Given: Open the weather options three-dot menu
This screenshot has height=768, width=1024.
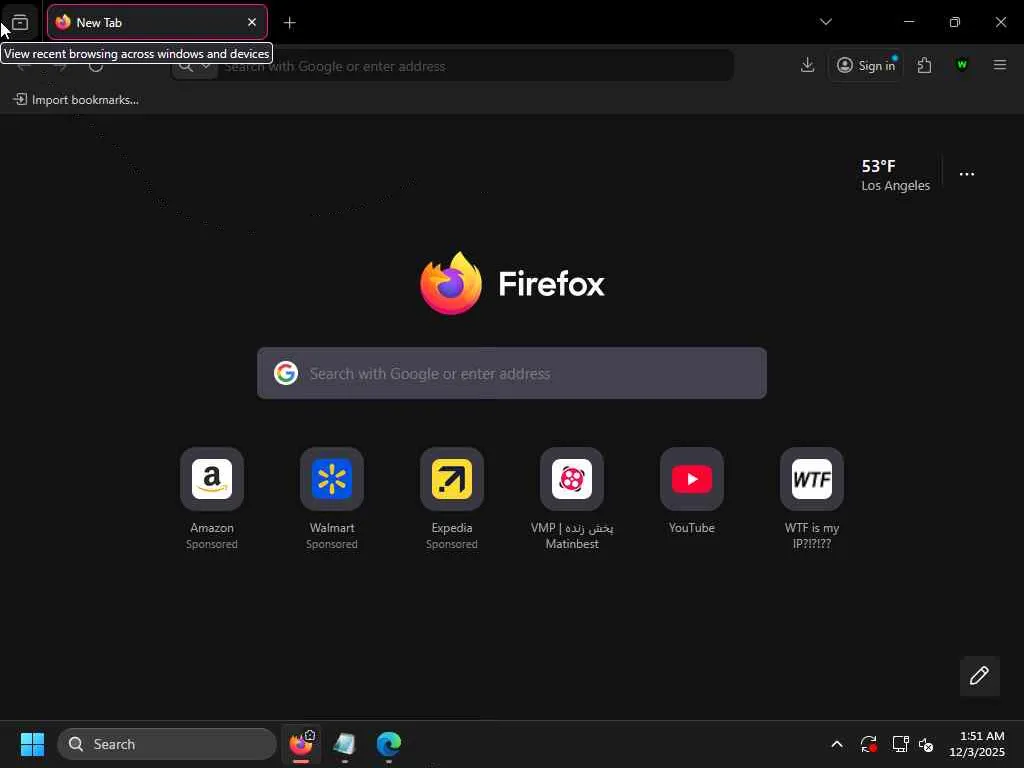Looking at the screenshot, I should point(967,174).
